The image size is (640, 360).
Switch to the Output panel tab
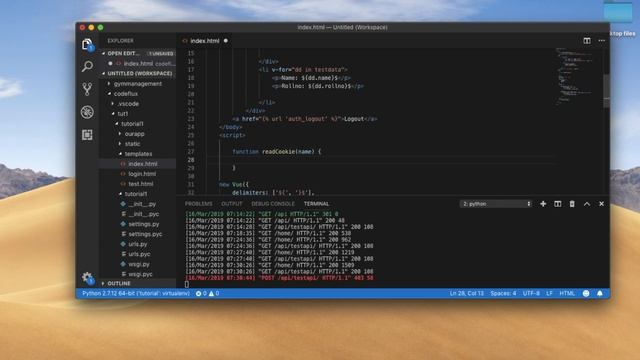point(231,204)
